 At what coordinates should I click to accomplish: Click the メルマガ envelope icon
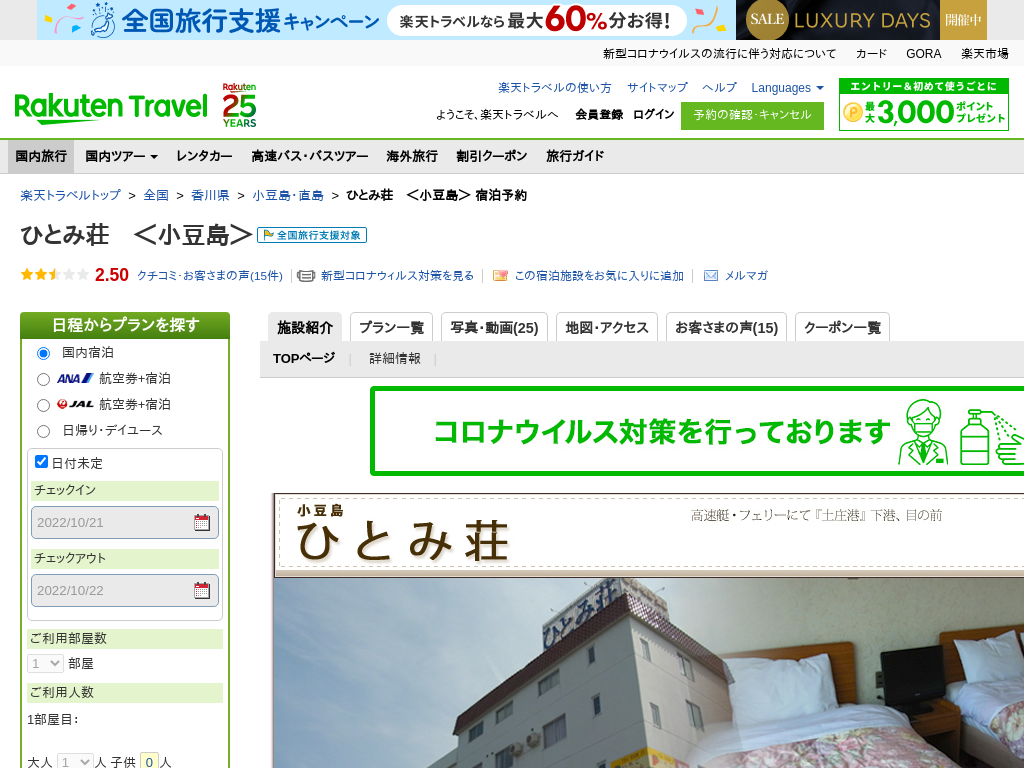point(711,276)
